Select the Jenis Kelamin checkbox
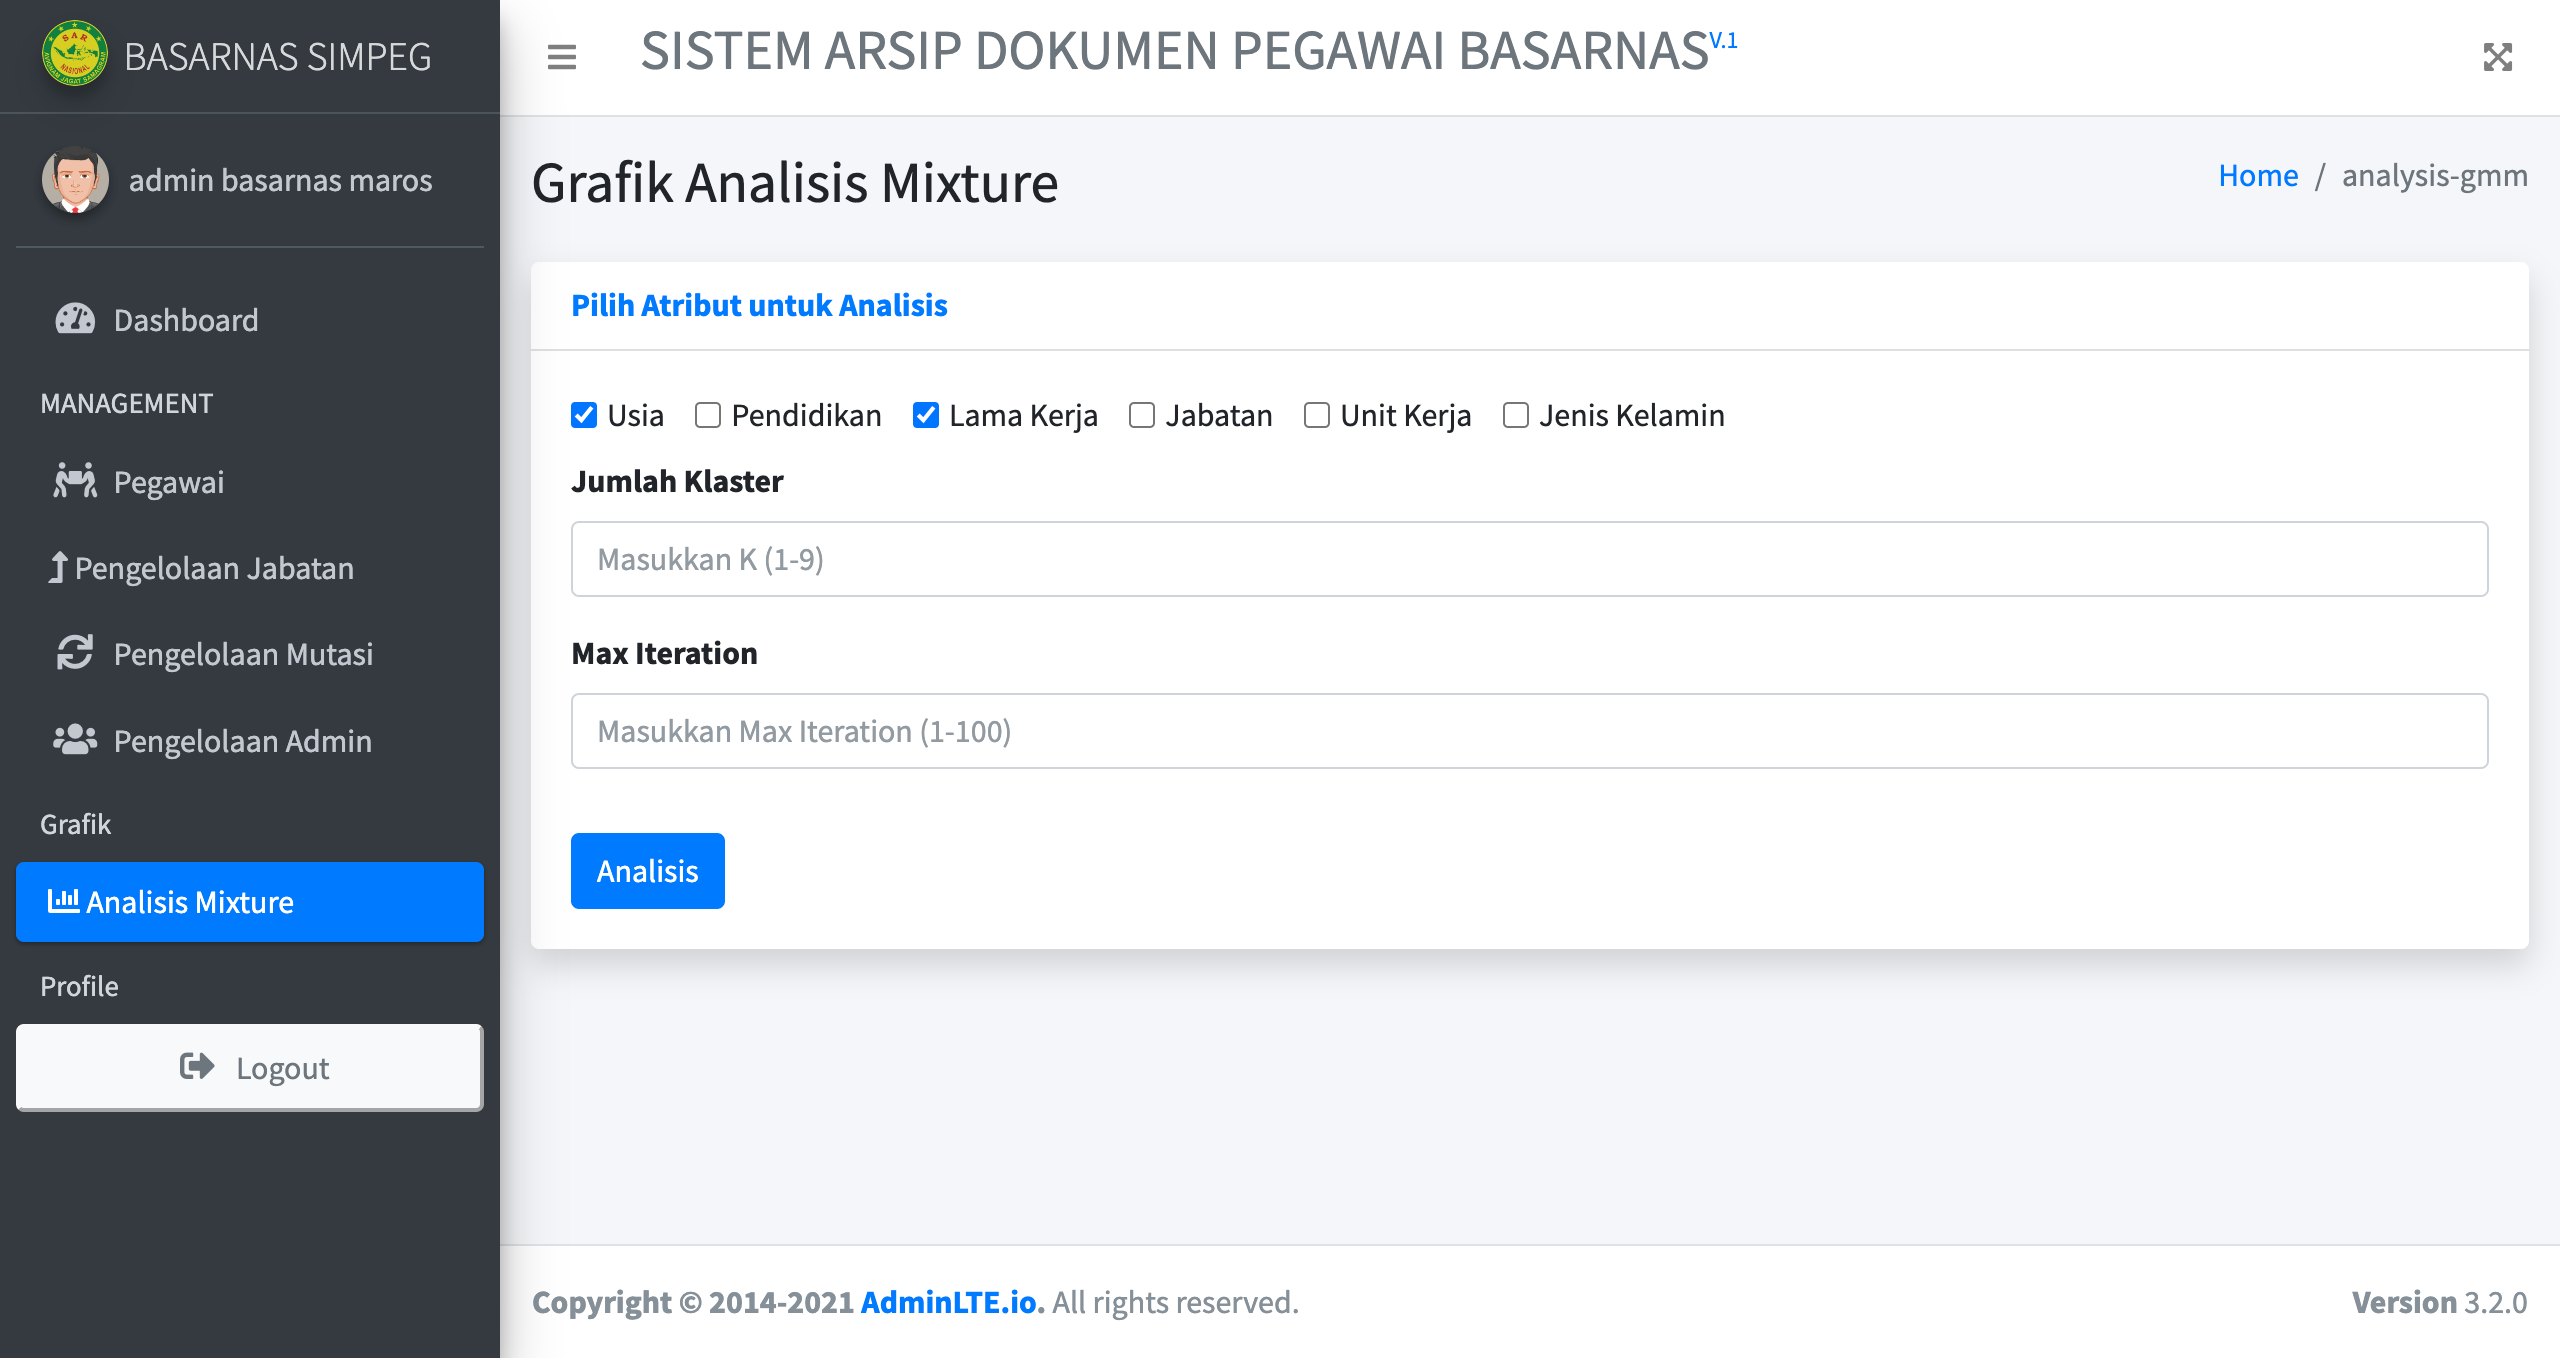 point(1516,415)
